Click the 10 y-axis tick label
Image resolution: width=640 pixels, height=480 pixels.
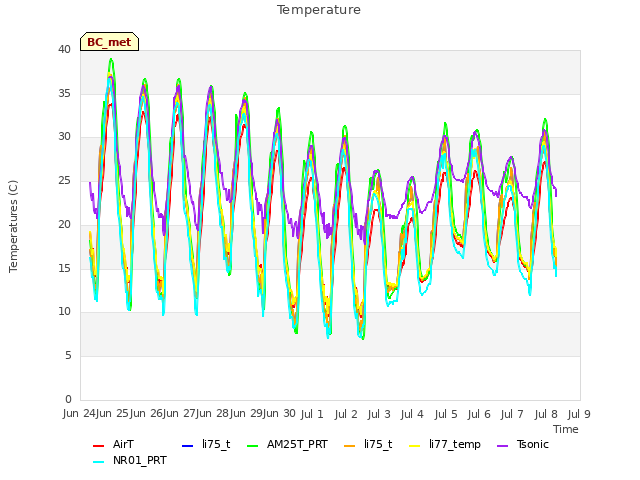click(x=64, y=312)
